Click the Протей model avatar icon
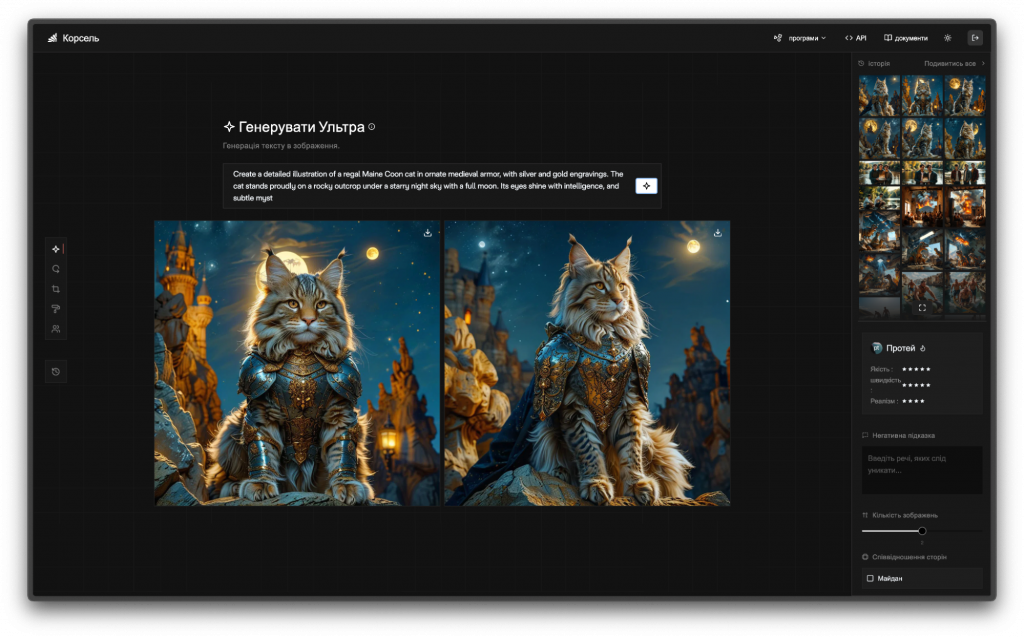Image resolution: width=1024 pixels, height=638 pixels. coord(877,348)
